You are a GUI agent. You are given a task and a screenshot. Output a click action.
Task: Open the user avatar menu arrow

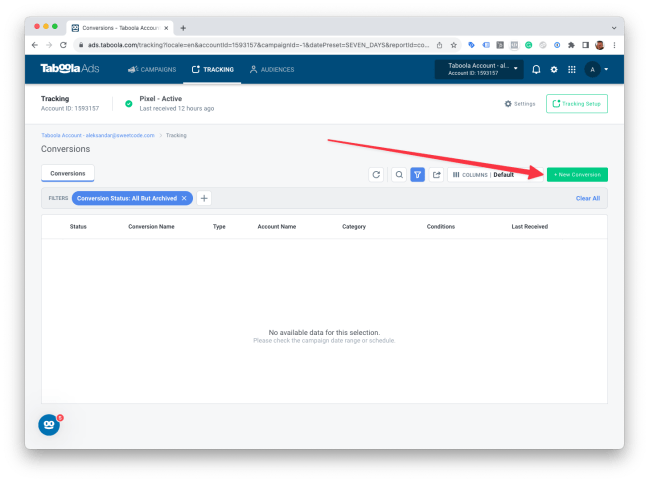[606, 70]
